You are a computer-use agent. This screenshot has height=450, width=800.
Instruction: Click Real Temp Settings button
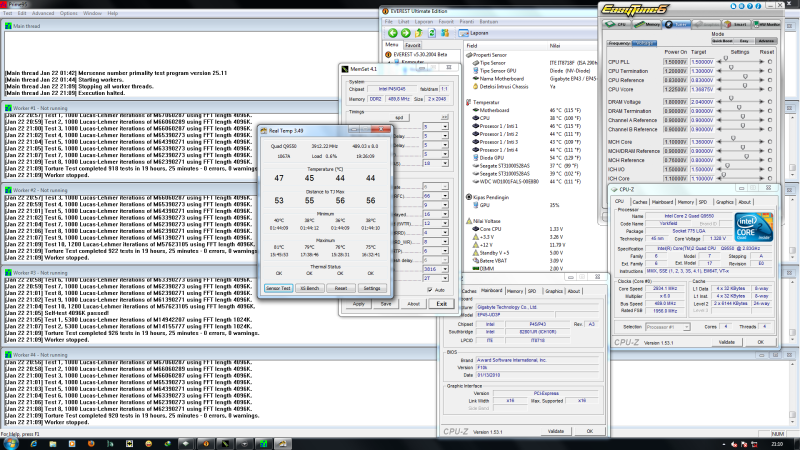click(x=372, y=288)
